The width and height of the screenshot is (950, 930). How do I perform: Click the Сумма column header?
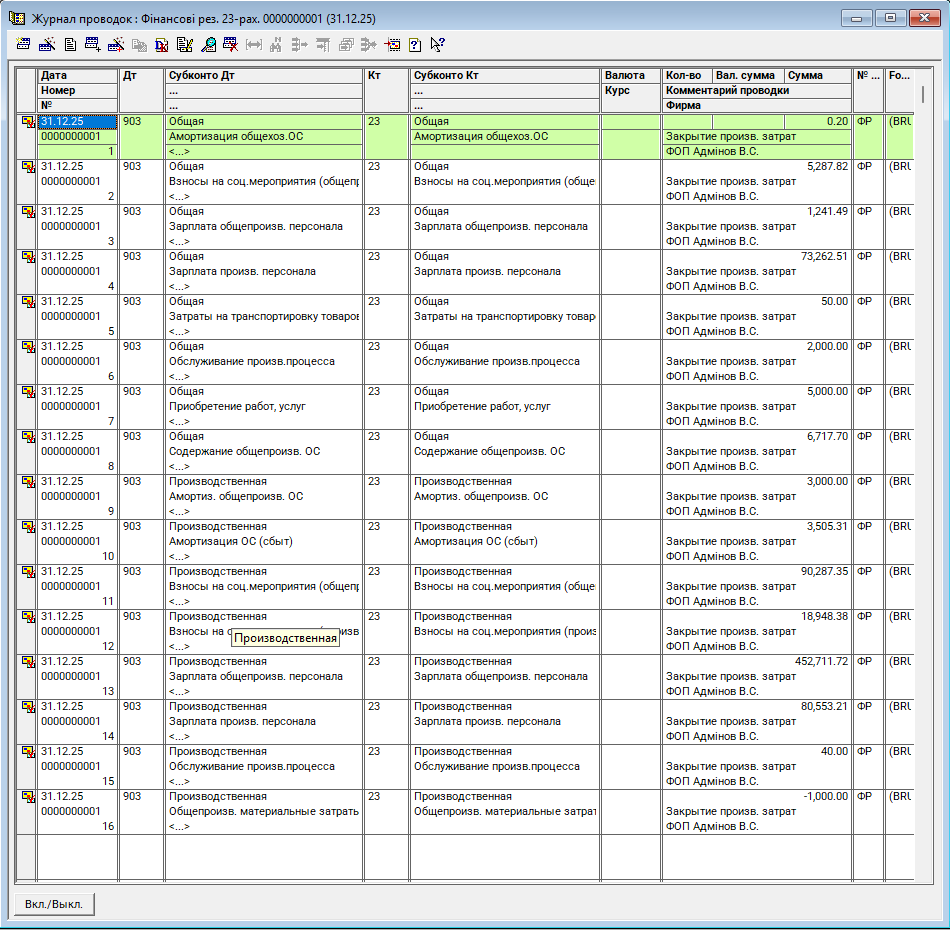click(817, 75)
